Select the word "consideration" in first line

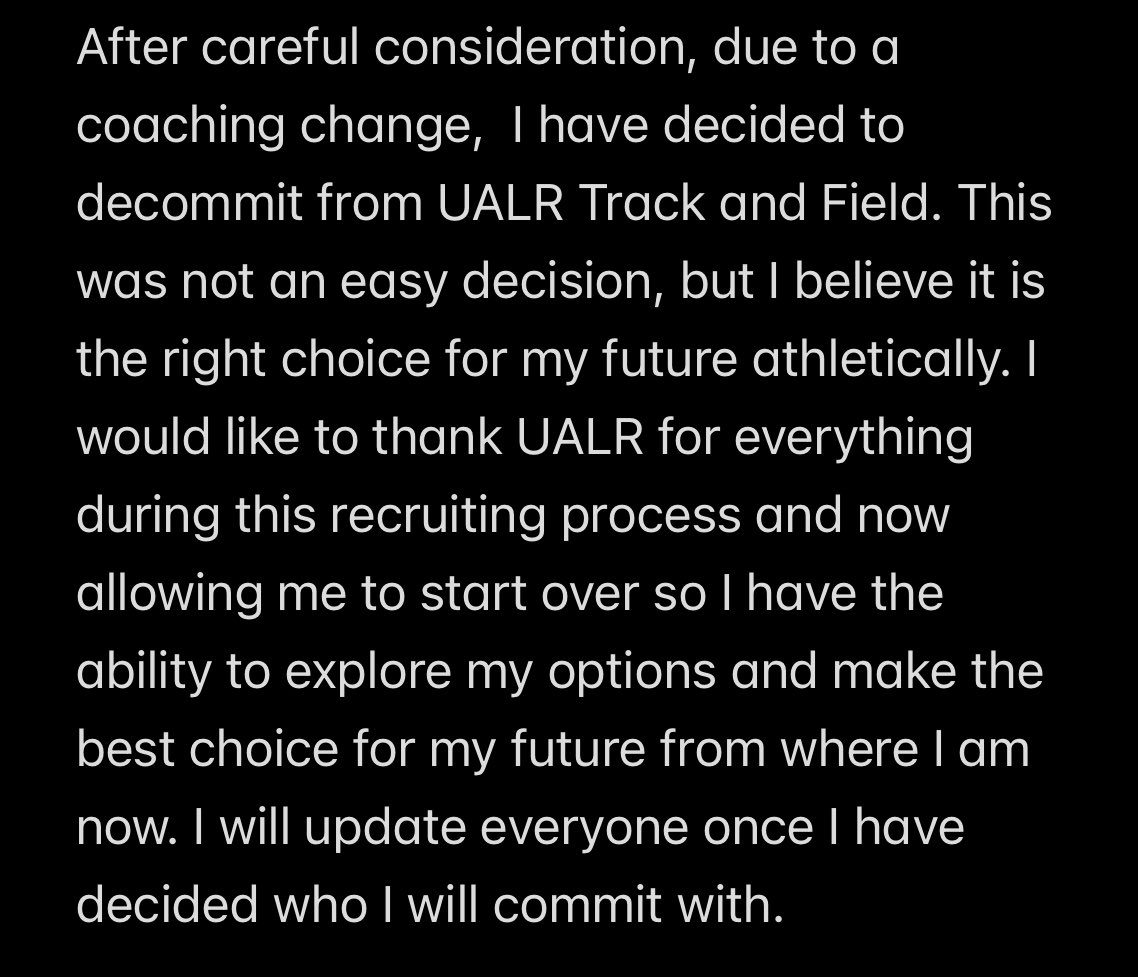click(530, 47)
